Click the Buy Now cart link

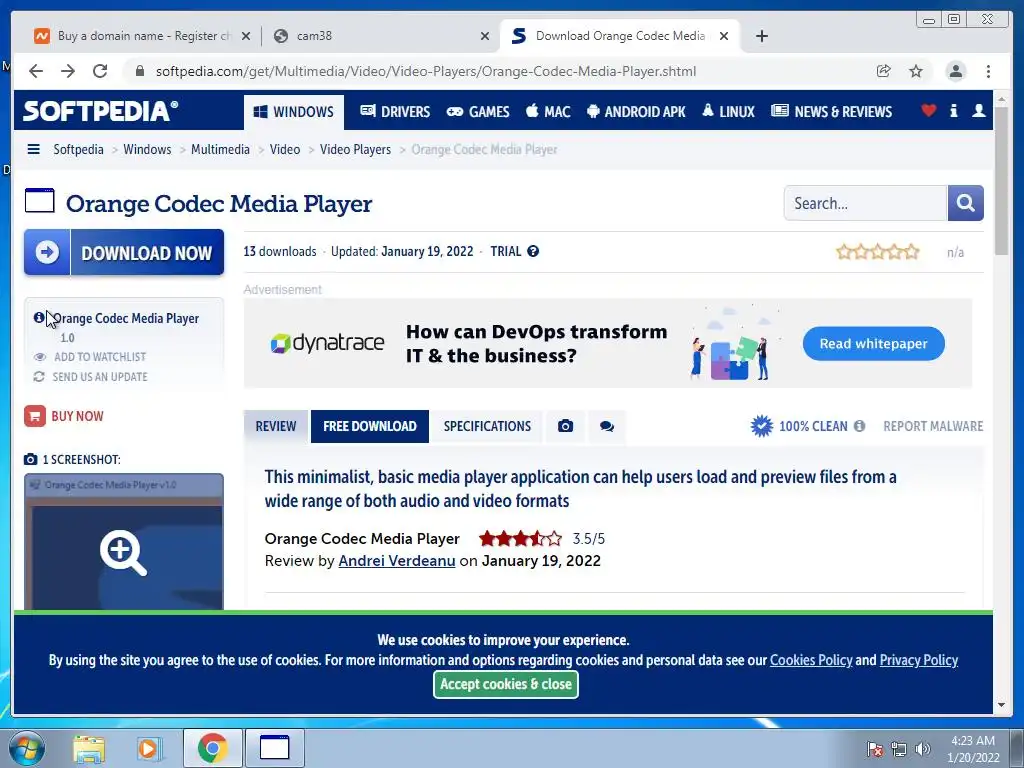click(x=64, y=416)
